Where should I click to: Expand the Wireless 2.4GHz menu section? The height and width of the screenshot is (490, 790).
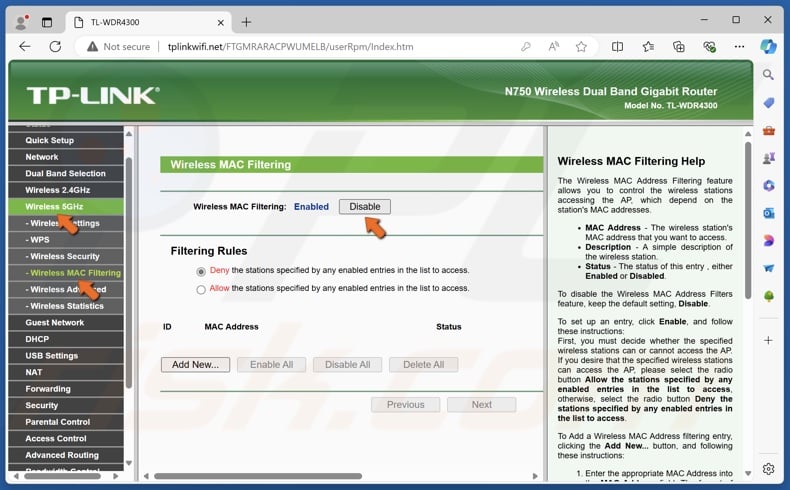click(x=57, y=190)
